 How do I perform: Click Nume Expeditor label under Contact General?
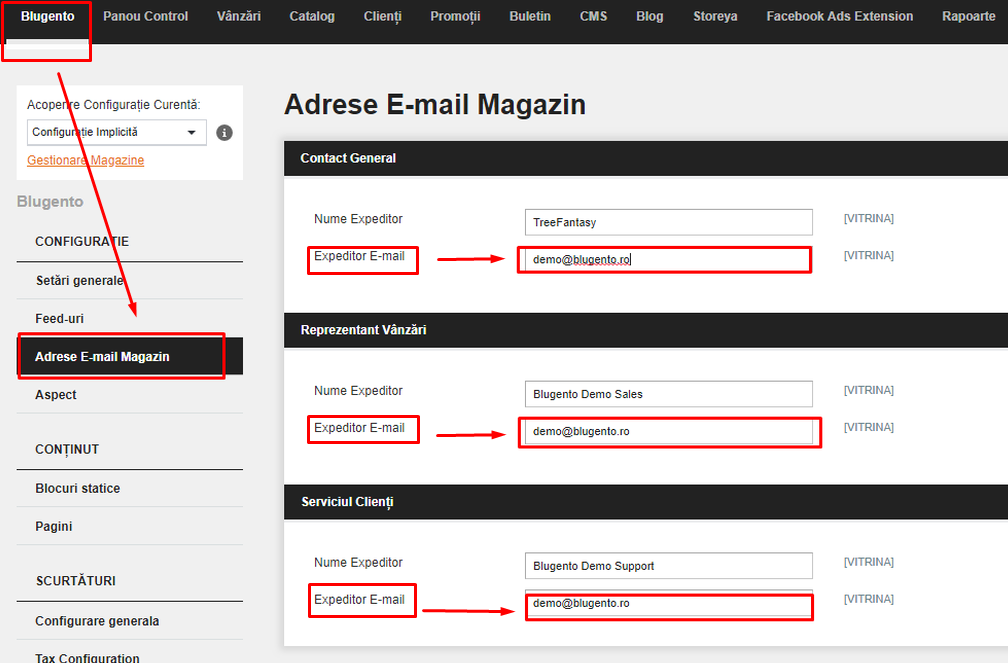pos(358,219)
